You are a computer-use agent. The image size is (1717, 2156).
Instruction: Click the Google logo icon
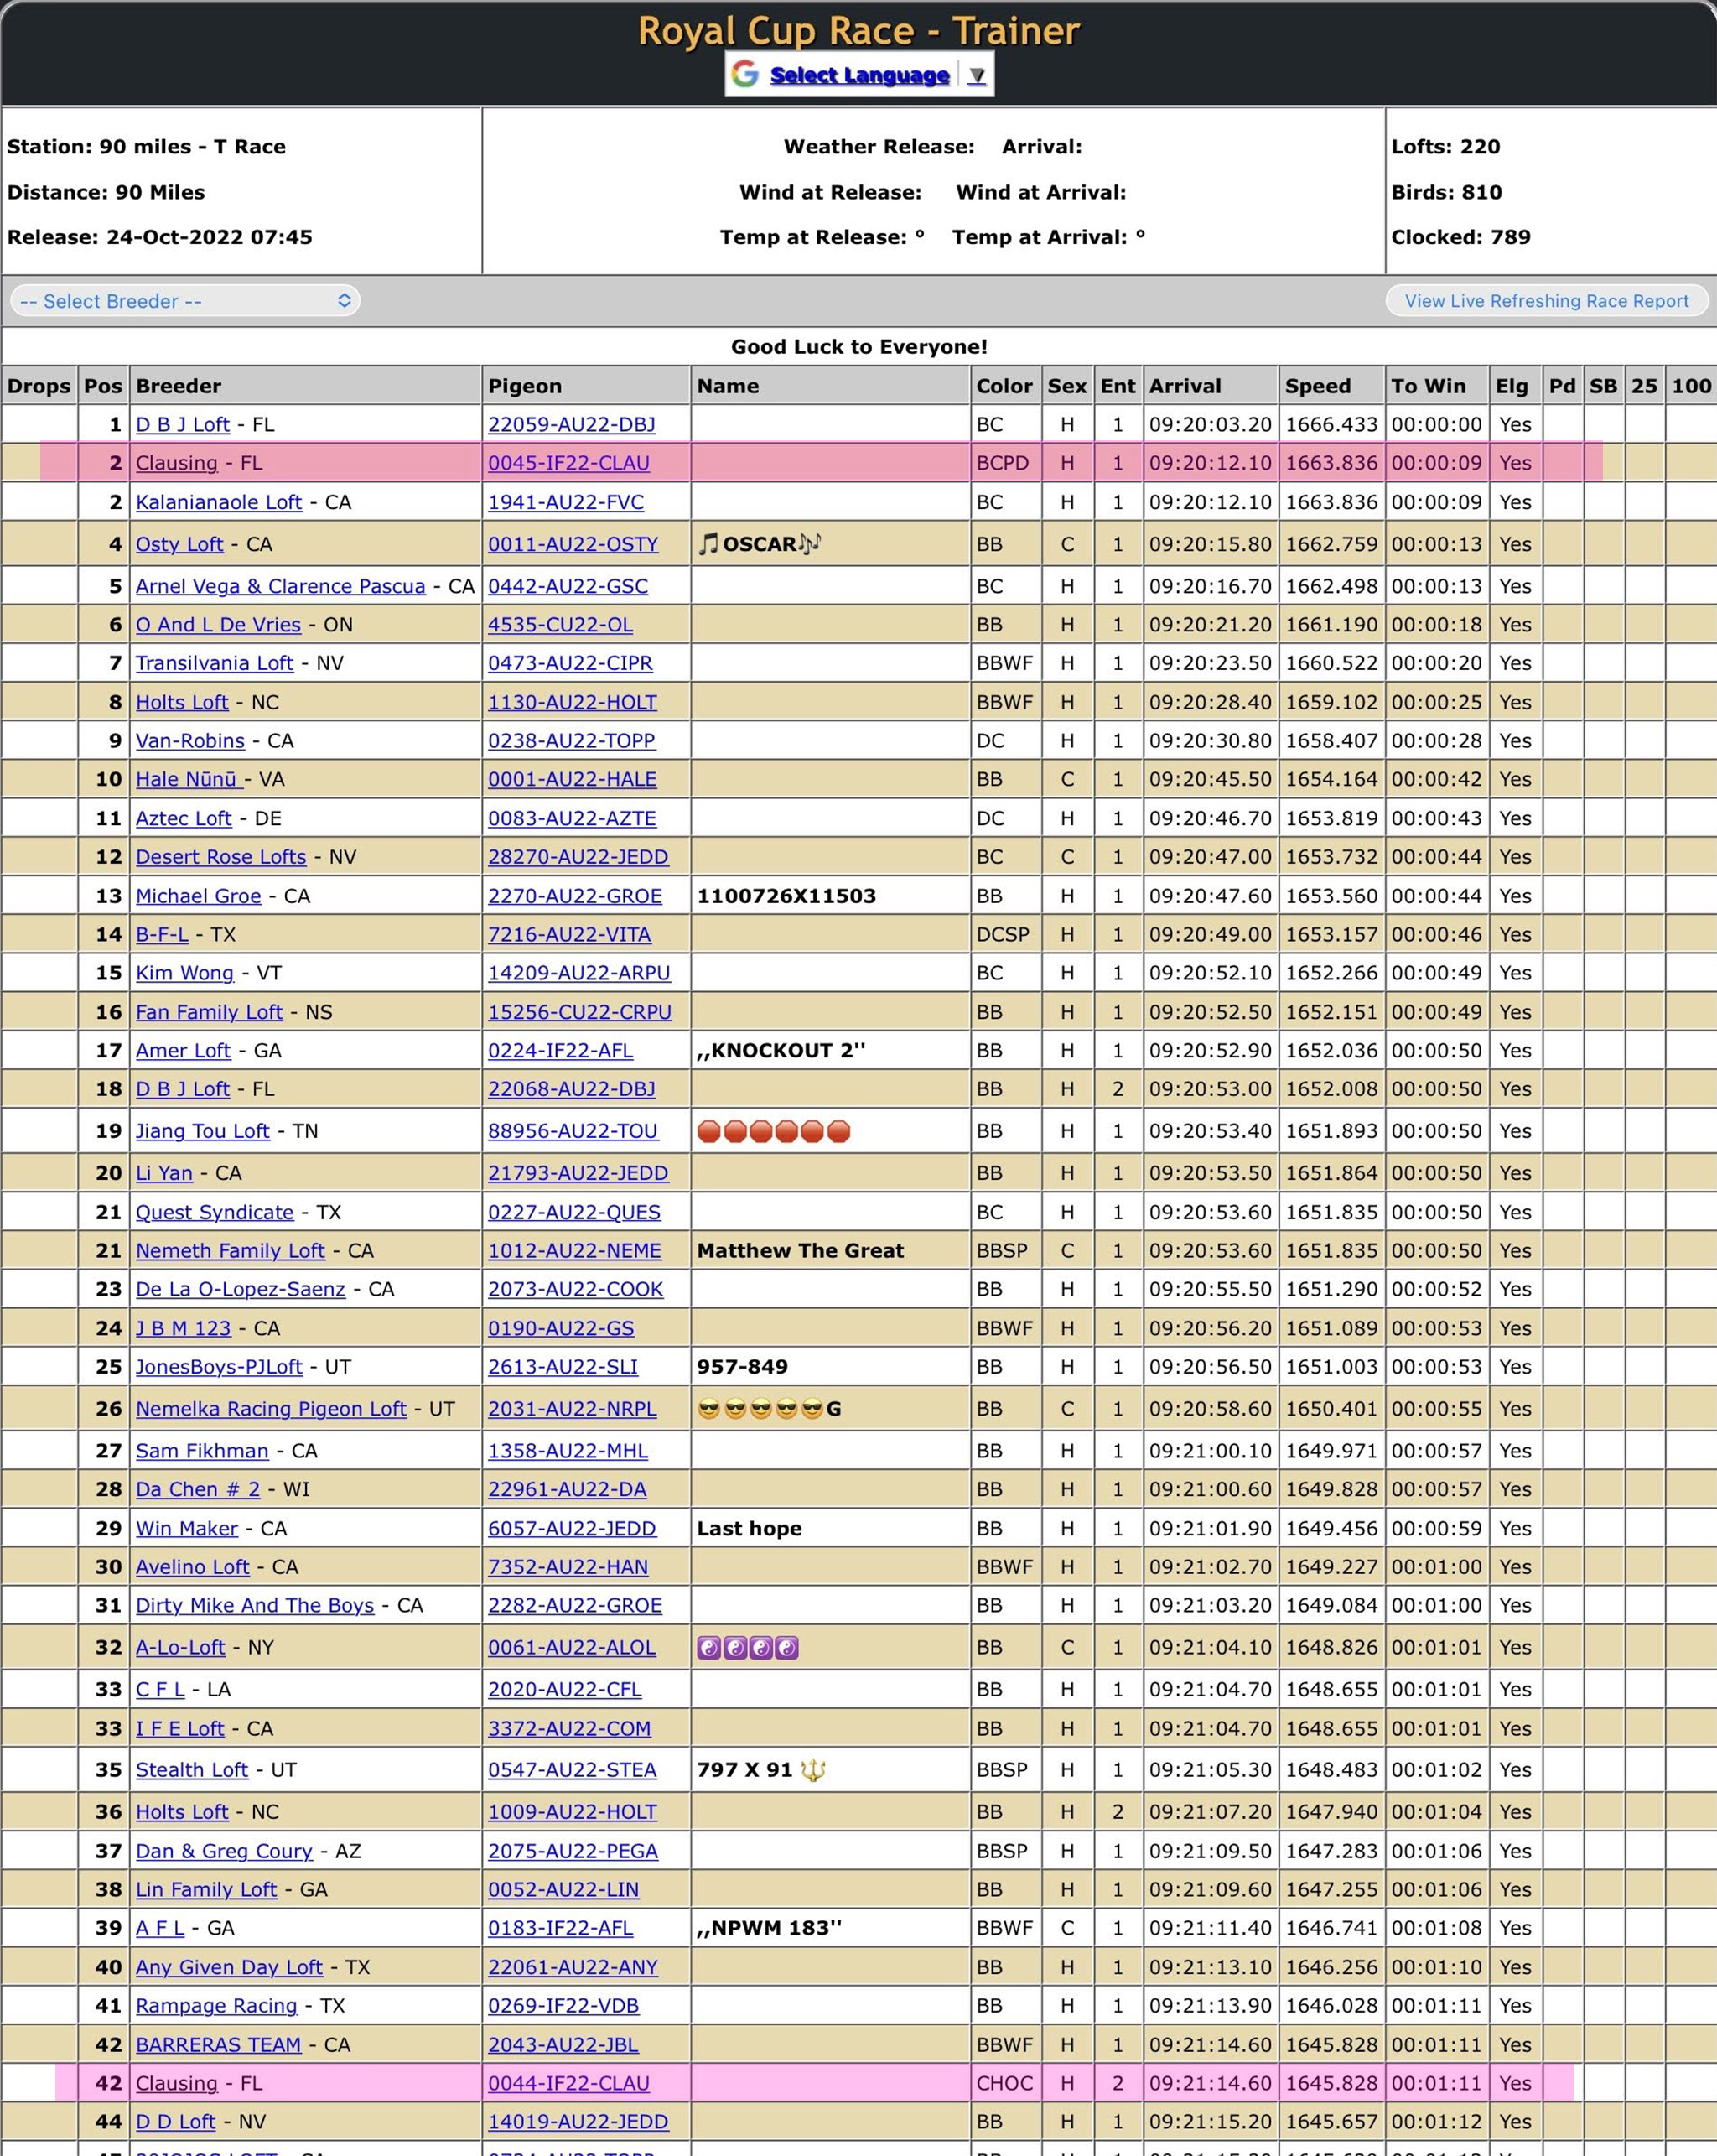point(745,74)
